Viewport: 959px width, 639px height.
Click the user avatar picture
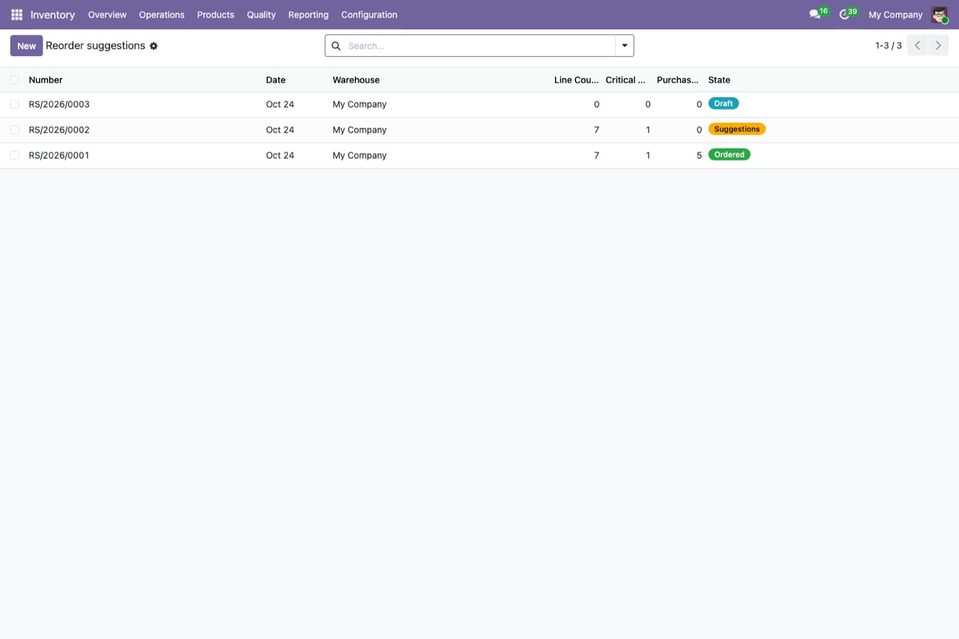[939, 15]
